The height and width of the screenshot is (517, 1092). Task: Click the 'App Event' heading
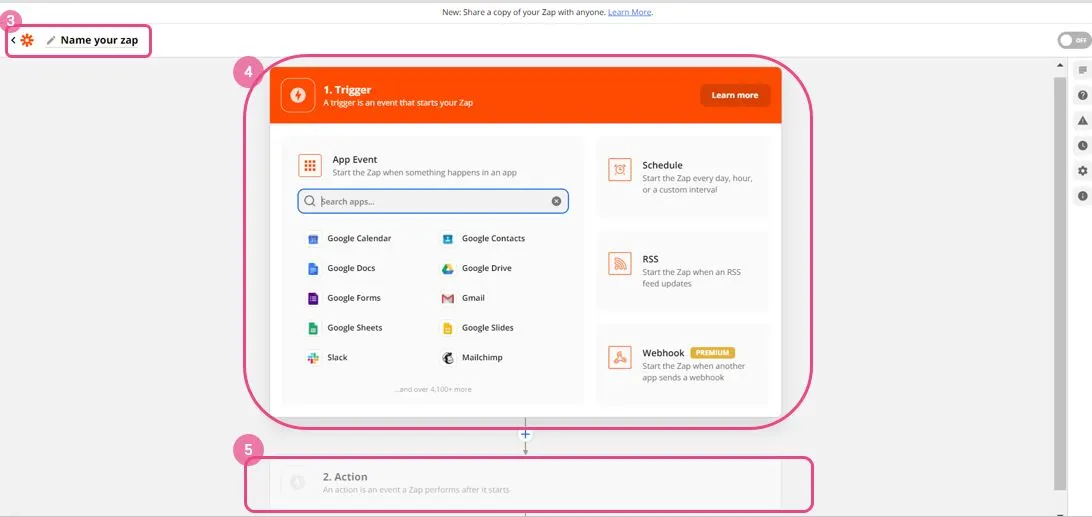tap(354, 160)
